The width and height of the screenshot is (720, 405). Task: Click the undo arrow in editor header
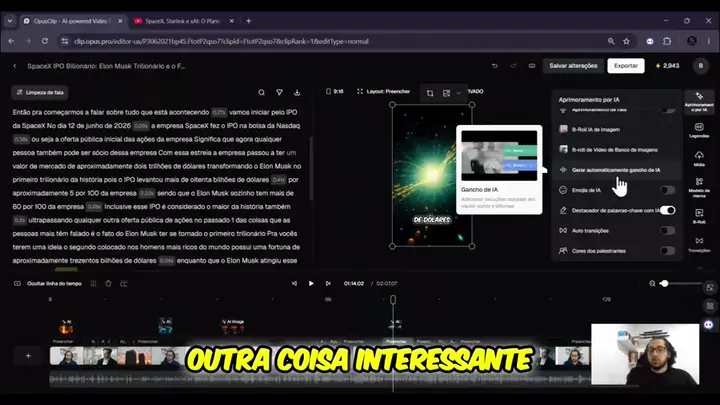[x=495, y=66]
